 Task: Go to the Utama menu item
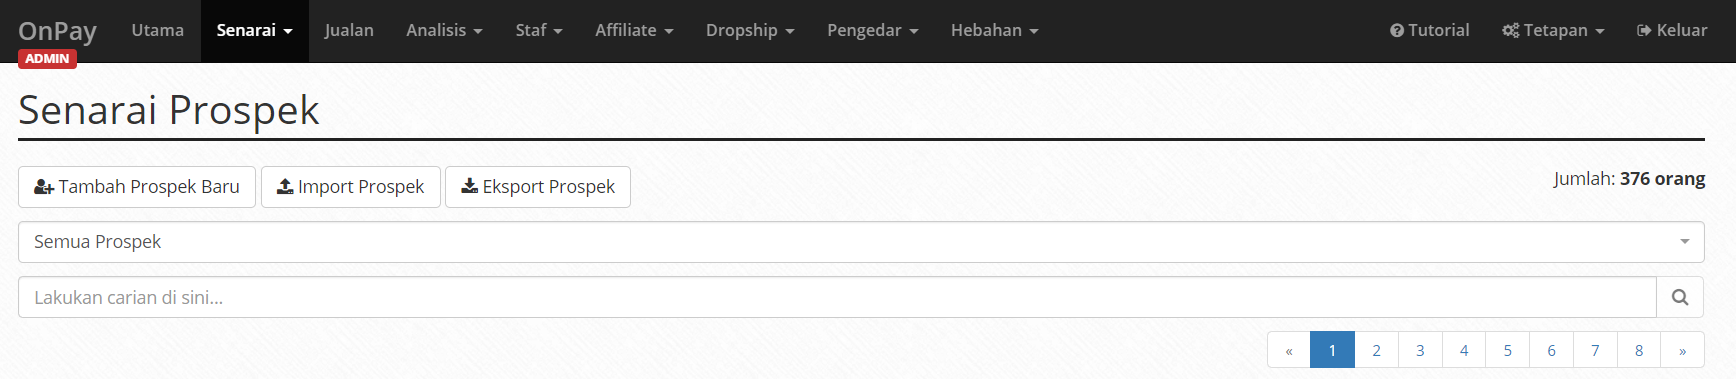click(x=158, y=31)
